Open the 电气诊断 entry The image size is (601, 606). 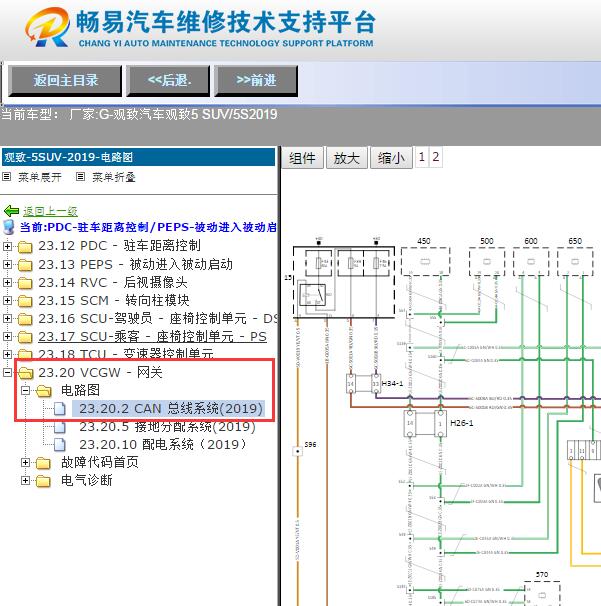pos(87,480)
